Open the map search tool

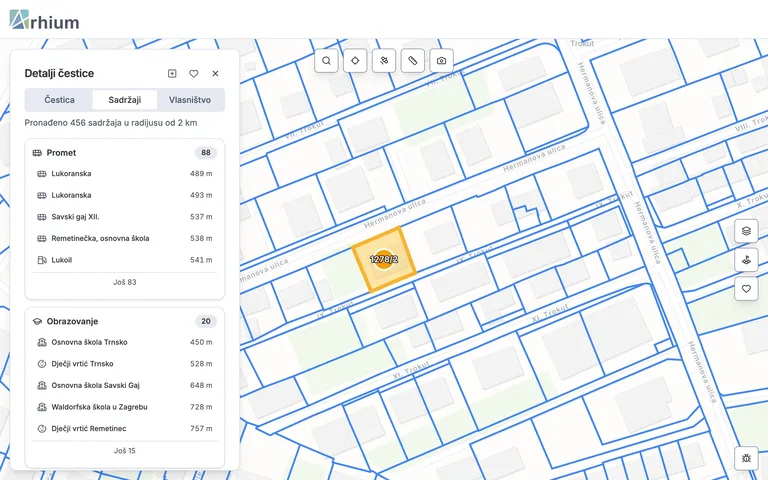[326, 61]
